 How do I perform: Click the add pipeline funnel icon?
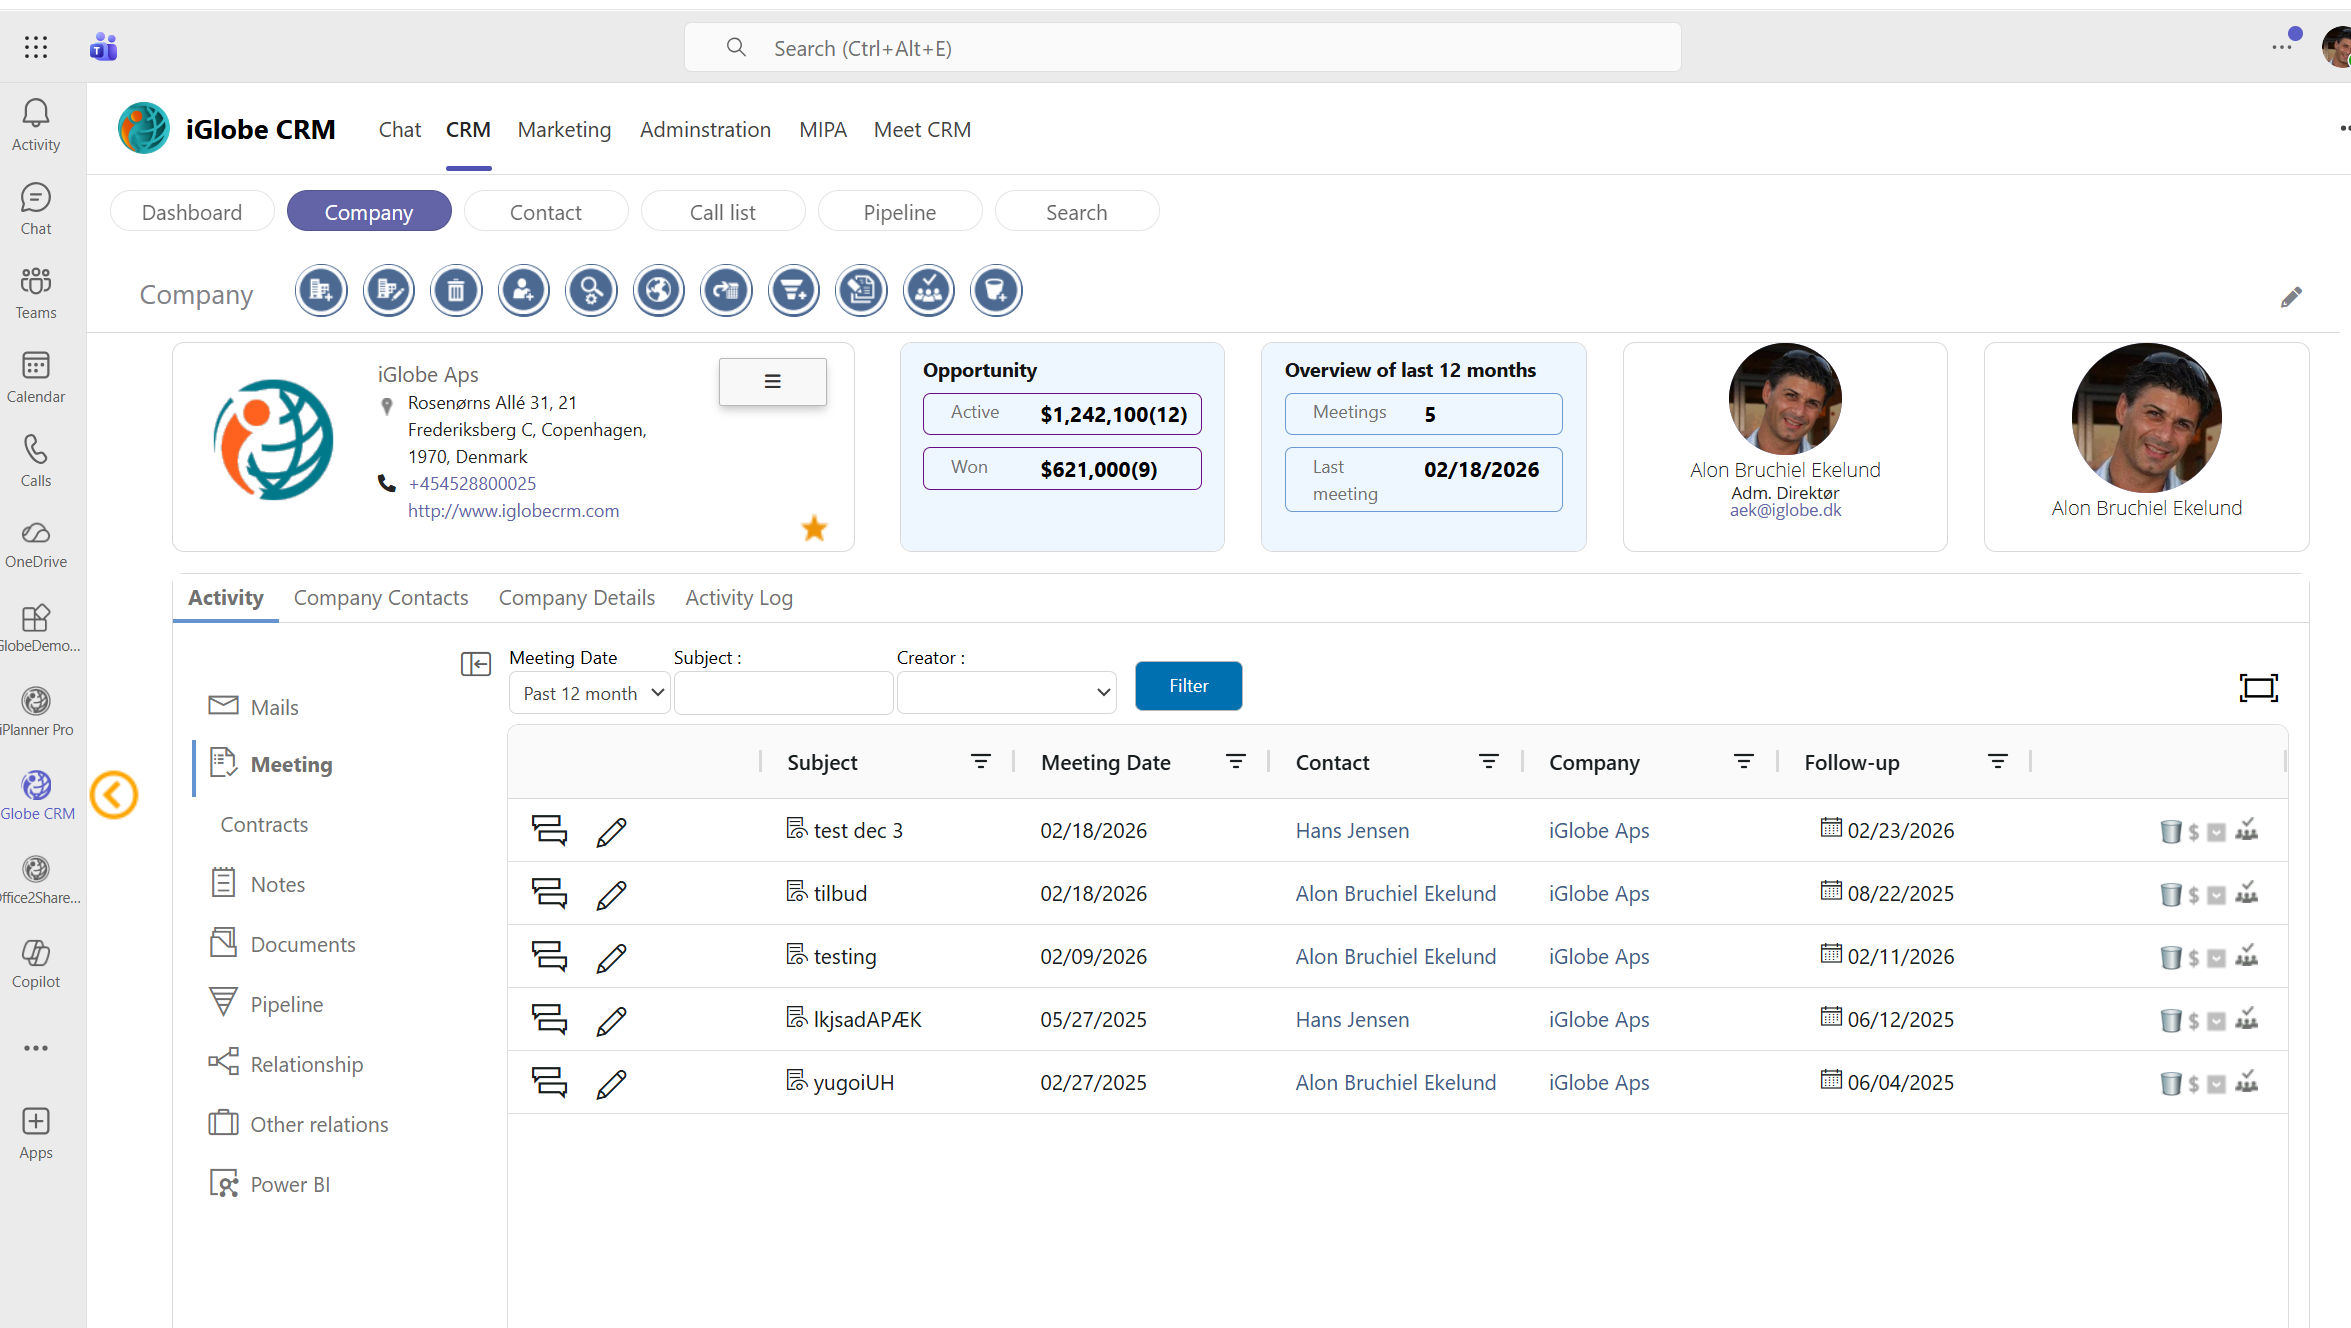[794, 291]
